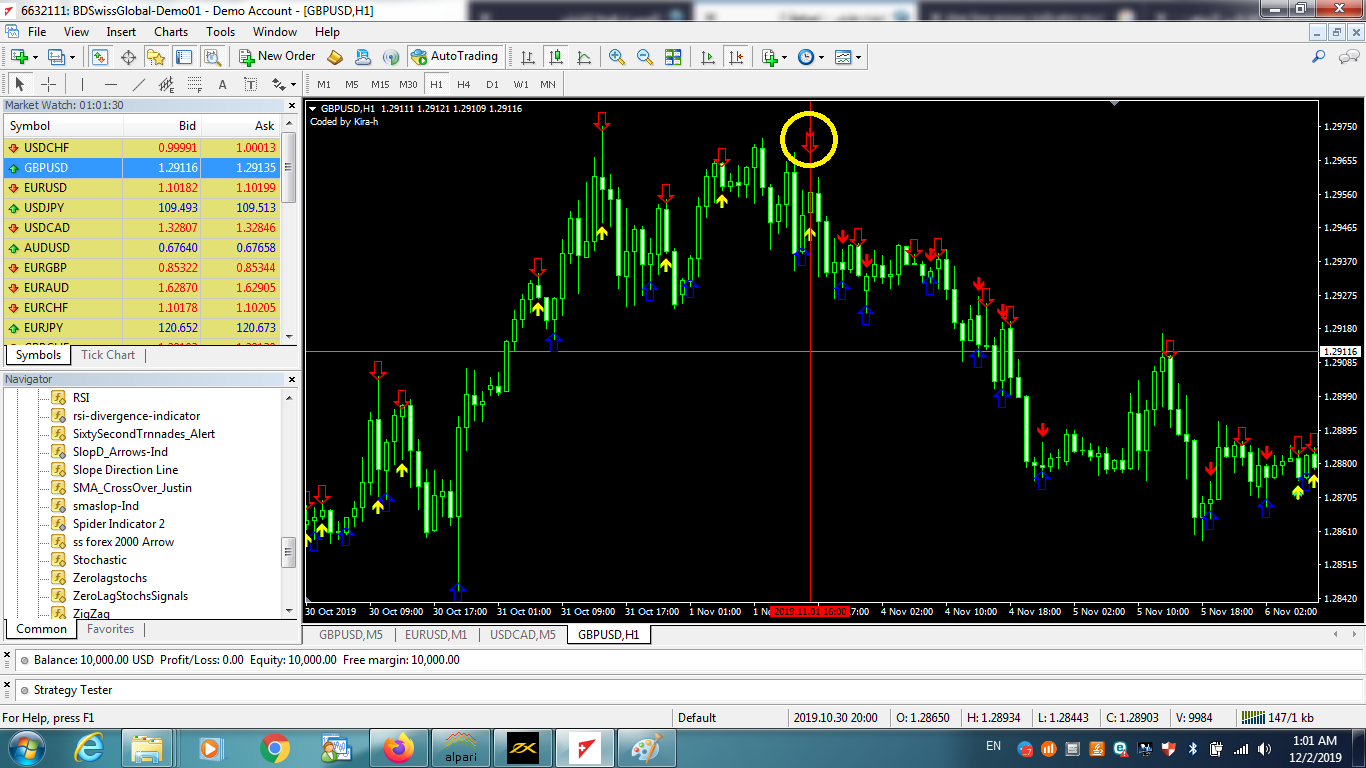Select the Spider Indicator 2 item
This screenshot has height=768, width=1366.
click(x=118, y=523)
